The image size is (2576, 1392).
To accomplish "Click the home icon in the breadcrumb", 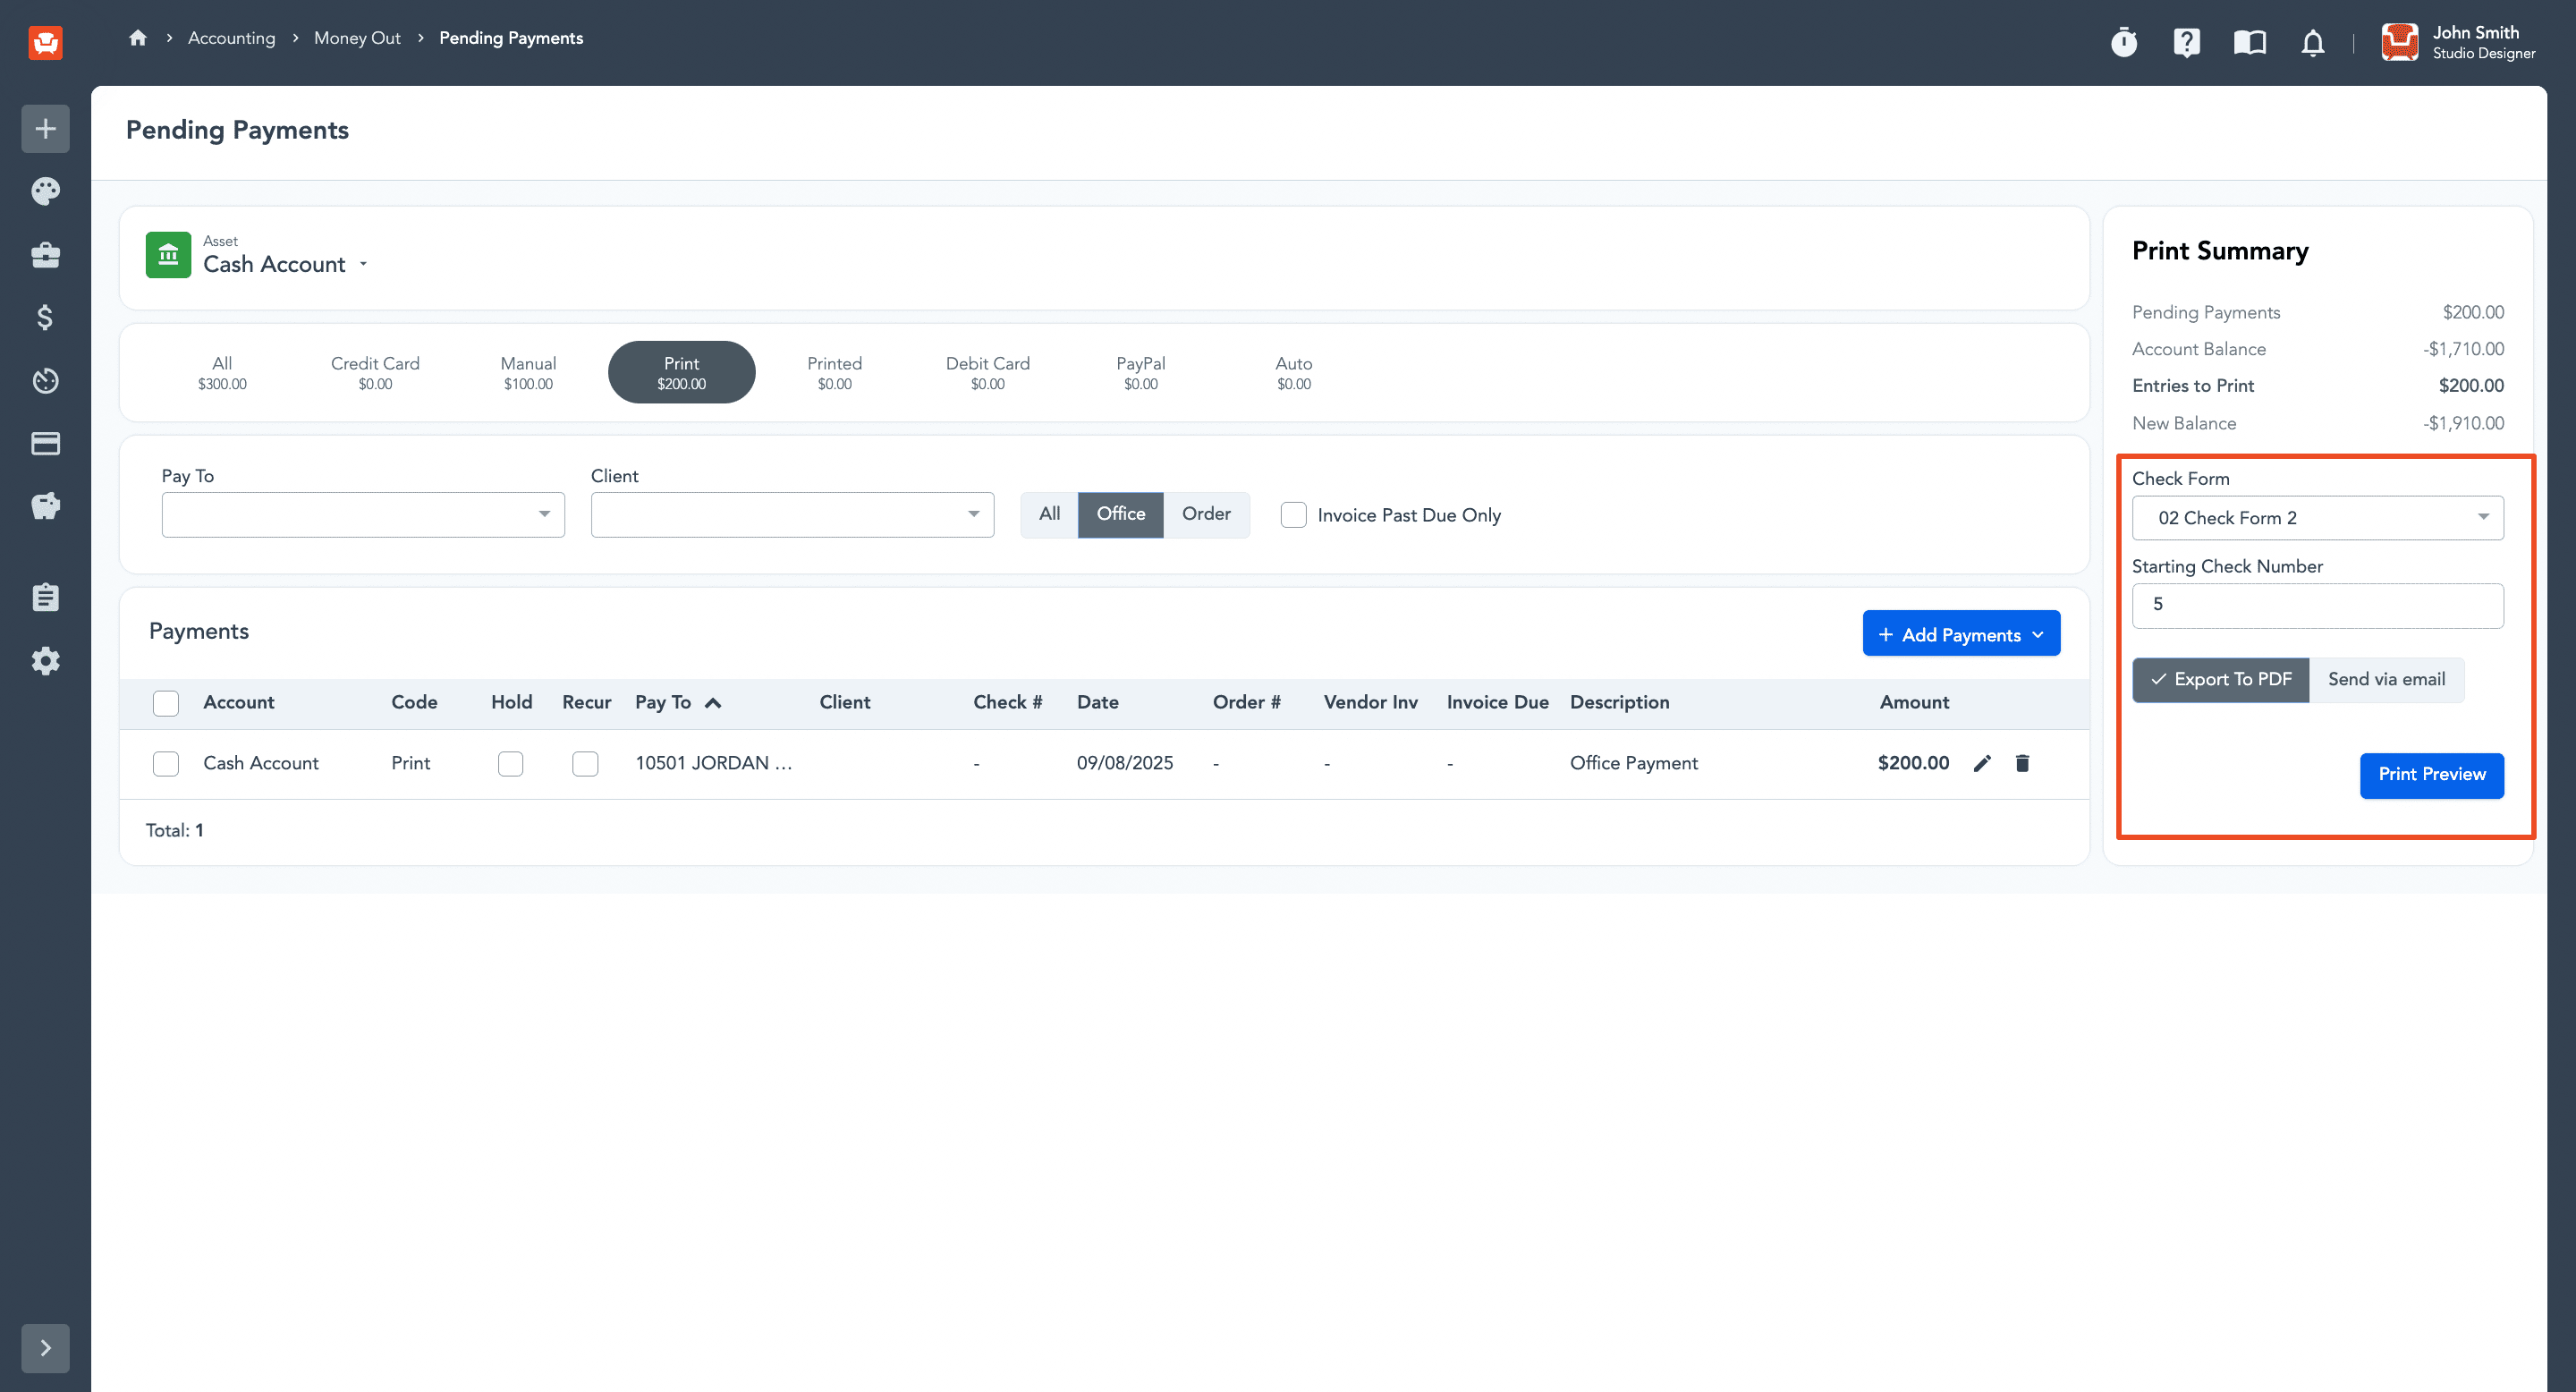I will pyautogui.click(x=138, y=37).
